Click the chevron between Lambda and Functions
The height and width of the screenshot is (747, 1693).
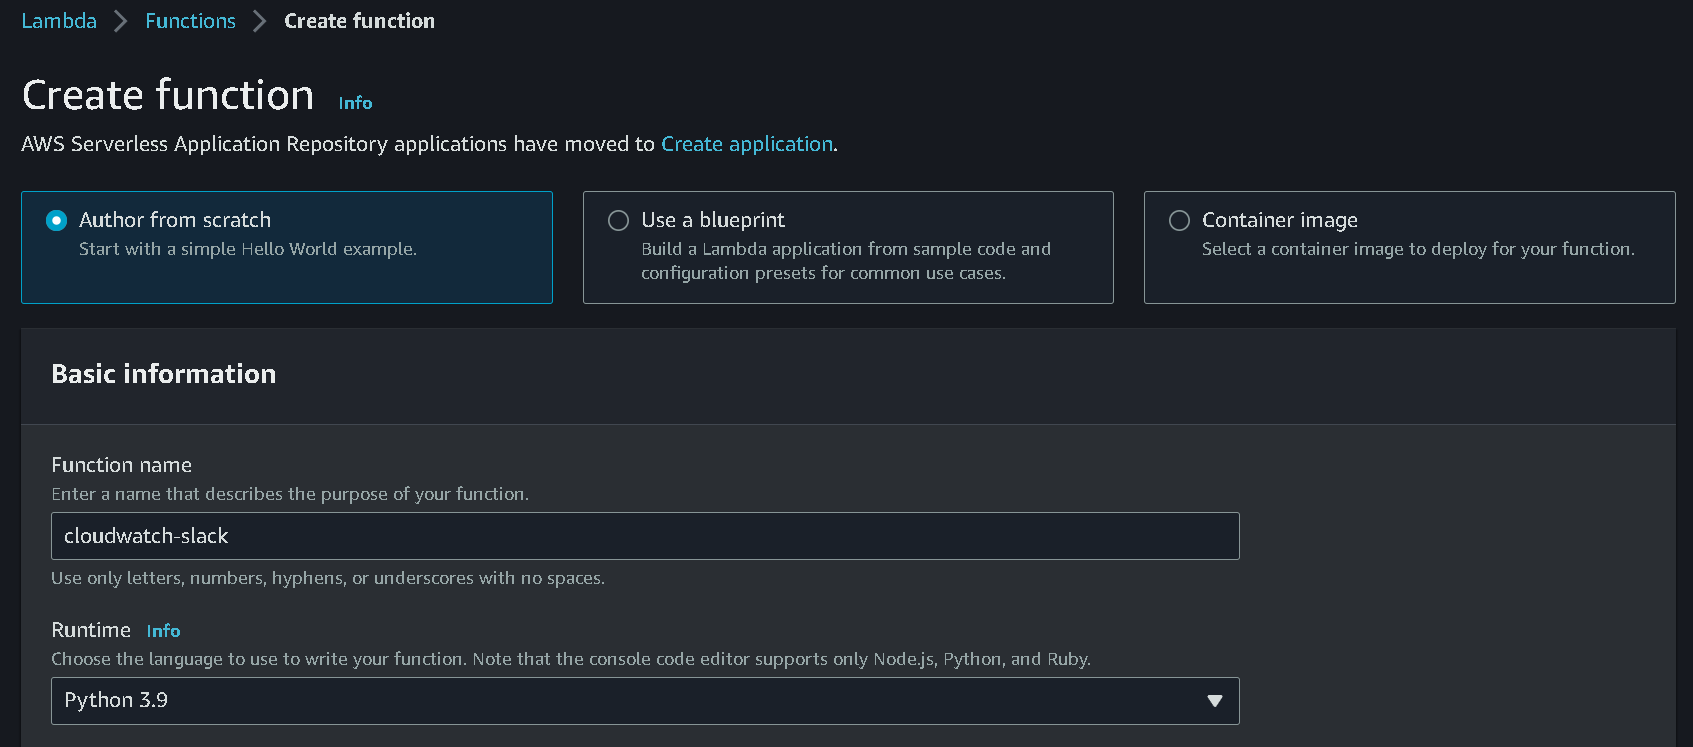point(121,21)
